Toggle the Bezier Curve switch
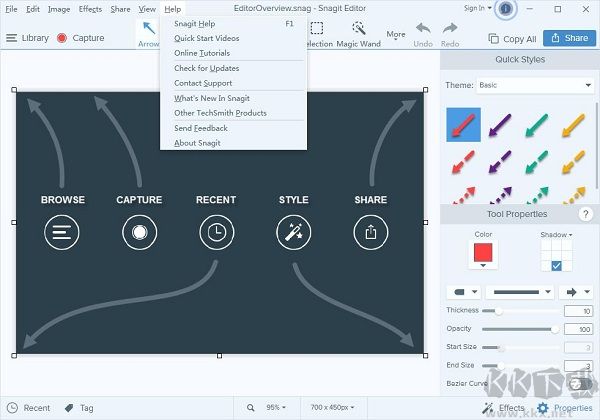The width and height of the screenshot is (600, 420). (x=580, y=384)
